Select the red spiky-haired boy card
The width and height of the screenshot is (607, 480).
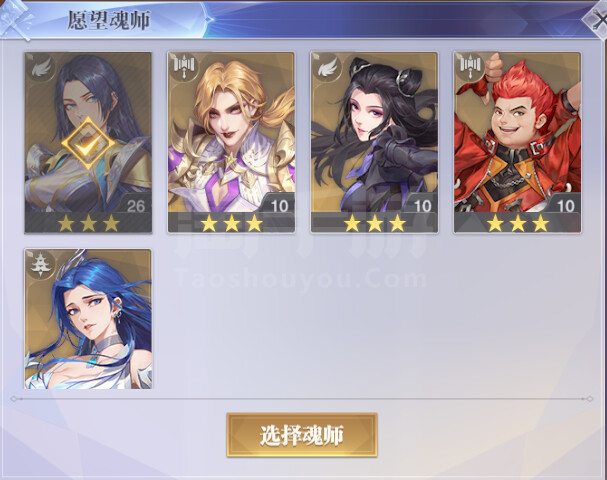pyautogui.click(x=518, y=142)
